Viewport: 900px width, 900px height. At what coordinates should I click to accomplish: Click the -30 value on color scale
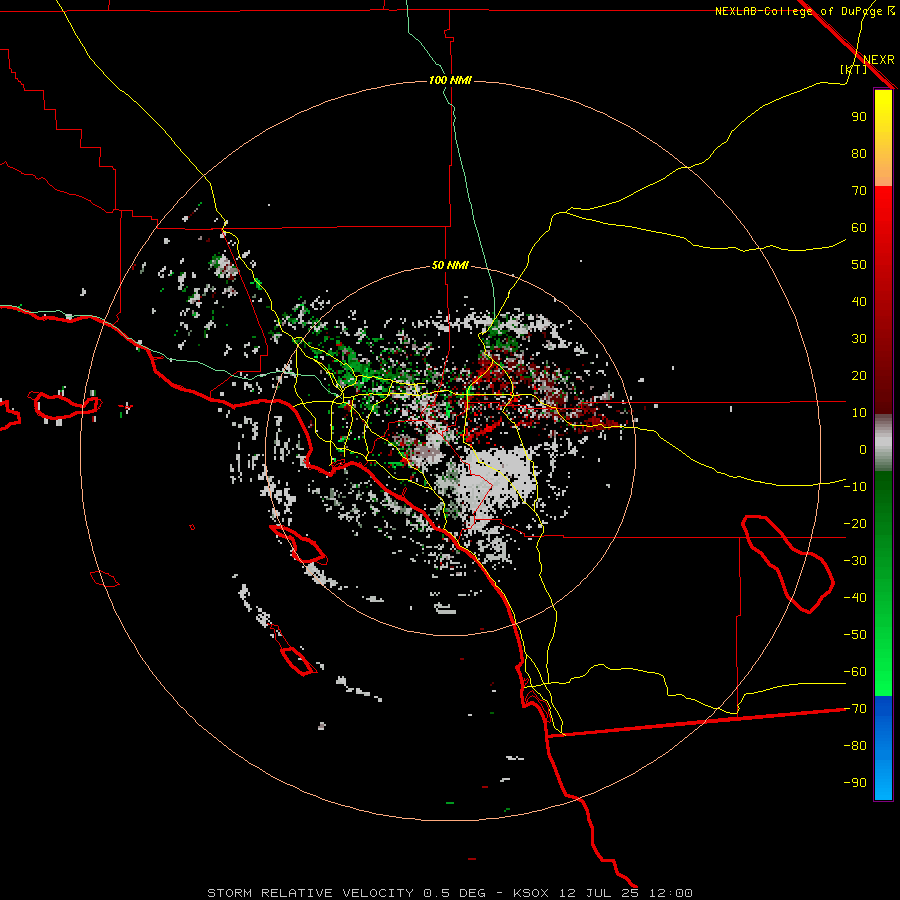click(855, 561)
